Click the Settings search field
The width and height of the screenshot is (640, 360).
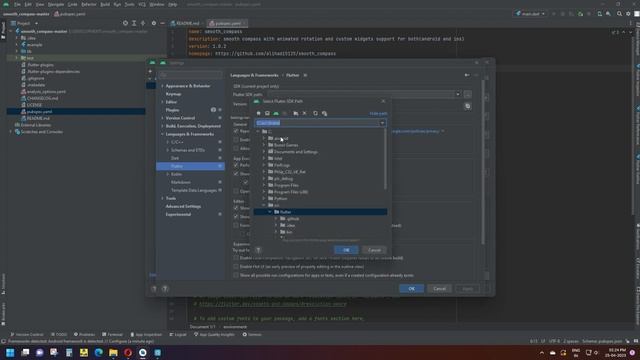(x=191, y=75)
